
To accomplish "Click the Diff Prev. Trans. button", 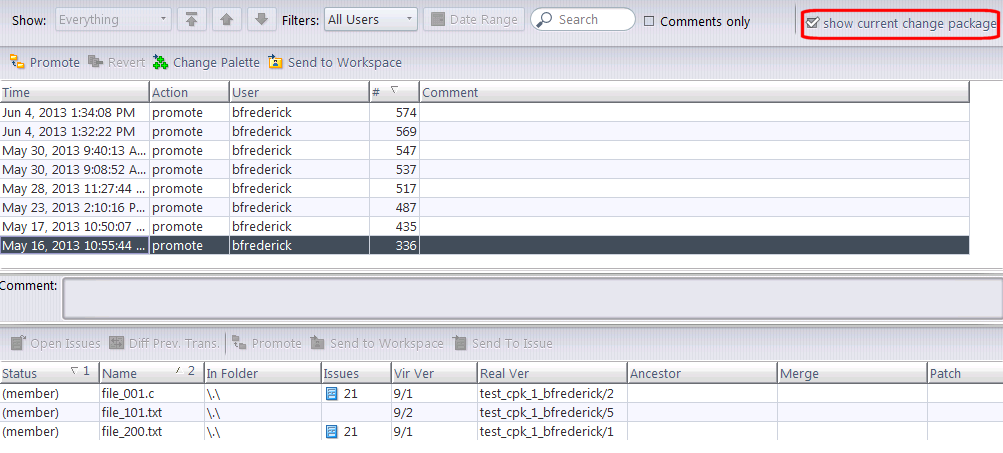I will 164,343.
